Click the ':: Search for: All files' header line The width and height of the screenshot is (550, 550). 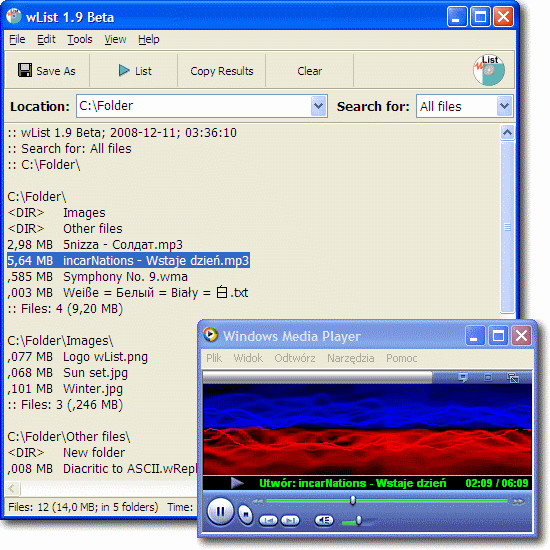(69, 148)
